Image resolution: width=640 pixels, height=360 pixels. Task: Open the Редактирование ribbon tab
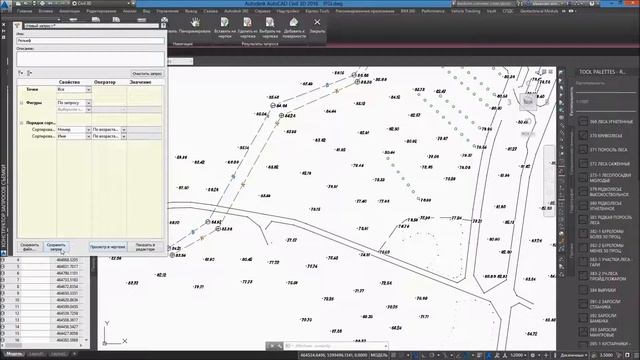pos(101,11)
